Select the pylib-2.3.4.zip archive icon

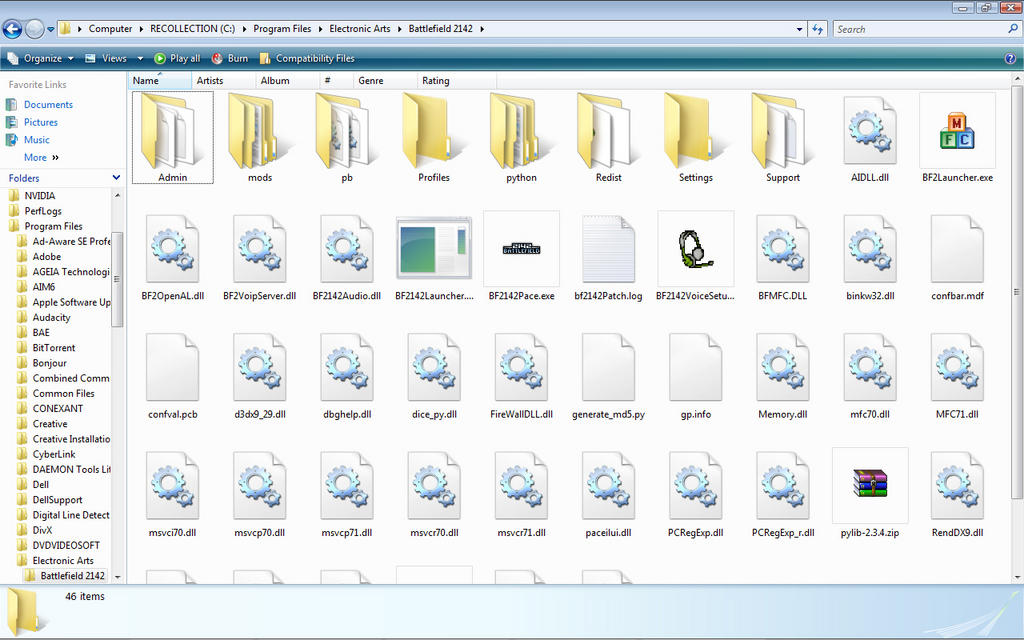870,485
